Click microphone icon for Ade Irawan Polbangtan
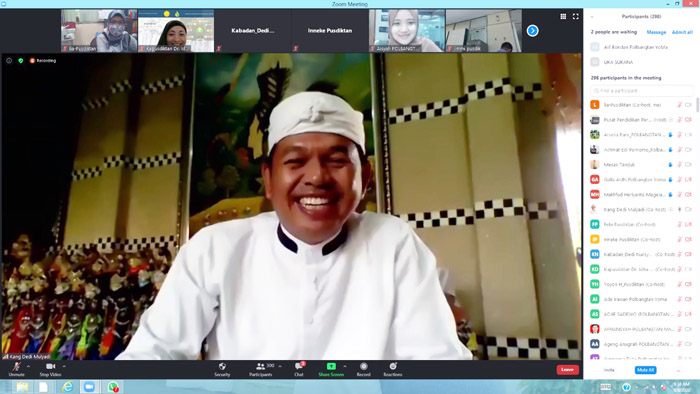 tap(679, 299)
